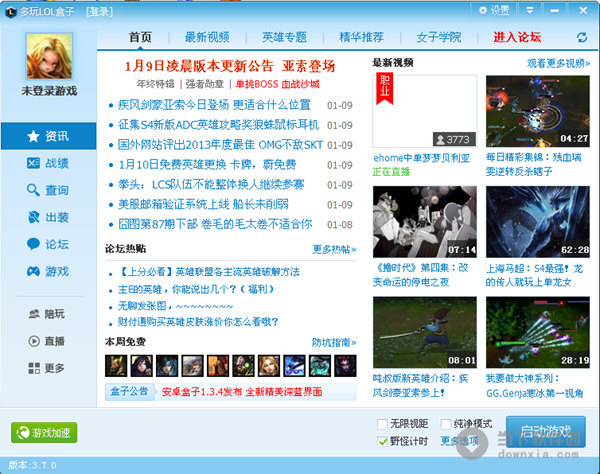Click the refresh icon beside 进入论坛

pyautogui.click(x=582, y=37)
